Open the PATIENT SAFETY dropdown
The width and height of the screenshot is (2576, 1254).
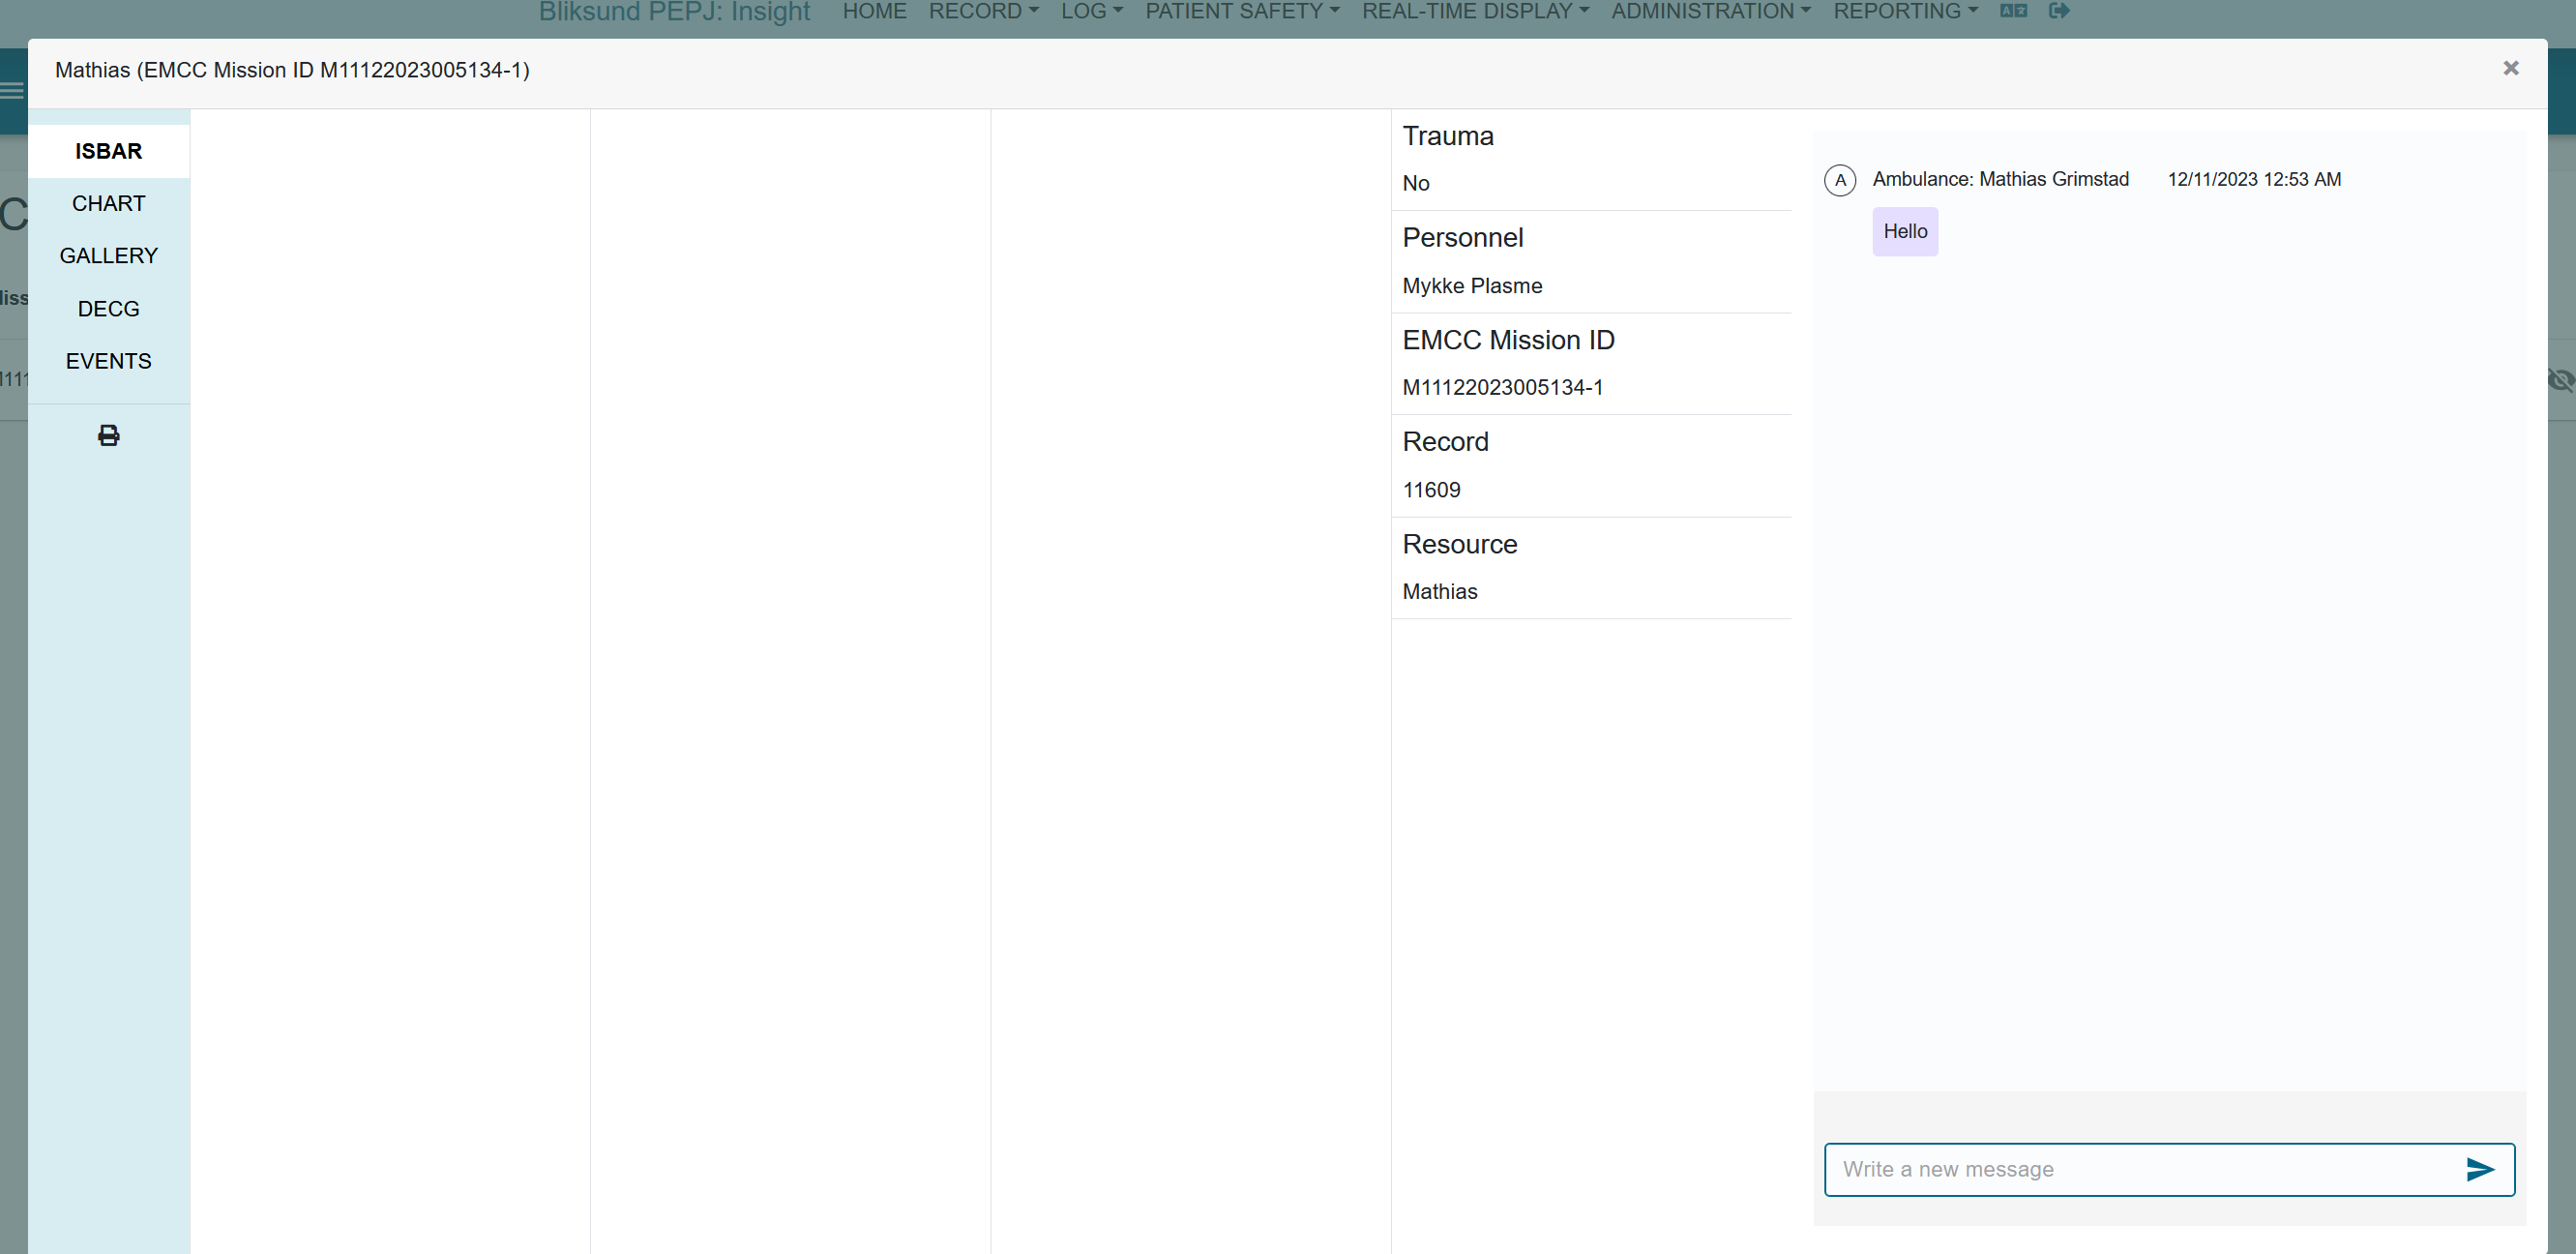1242,11
